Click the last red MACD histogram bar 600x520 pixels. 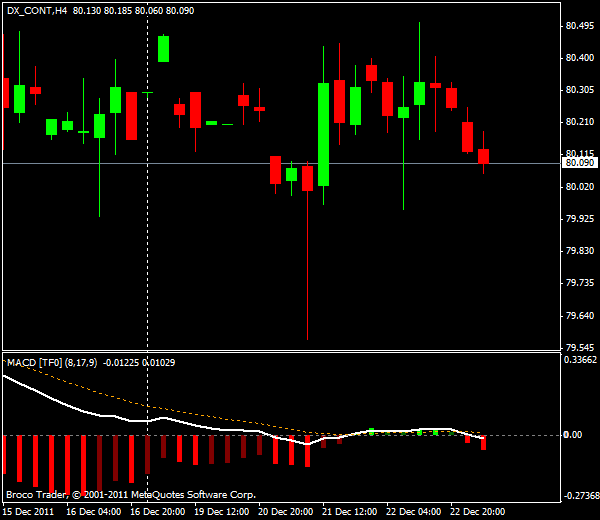coord(483,443)
